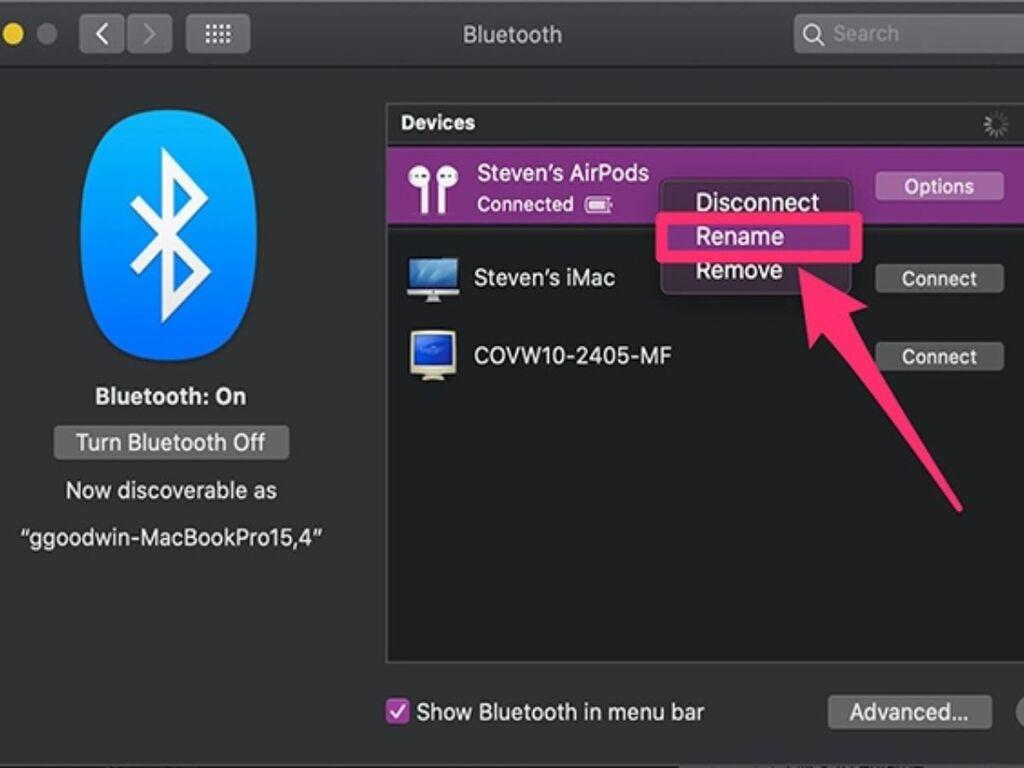Click the back navigation arrow

pos(101,33)
